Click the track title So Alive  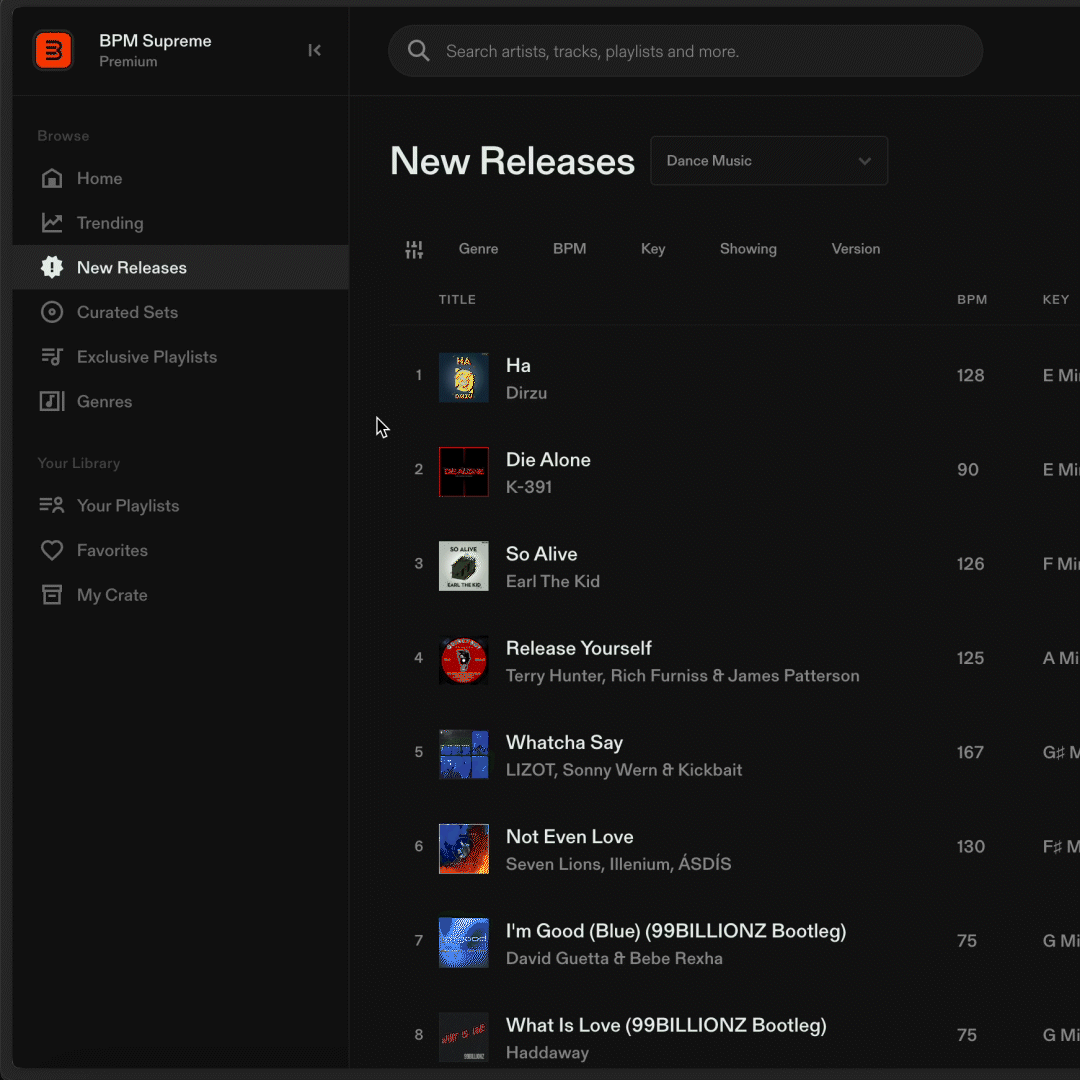[x=541, y=554]
